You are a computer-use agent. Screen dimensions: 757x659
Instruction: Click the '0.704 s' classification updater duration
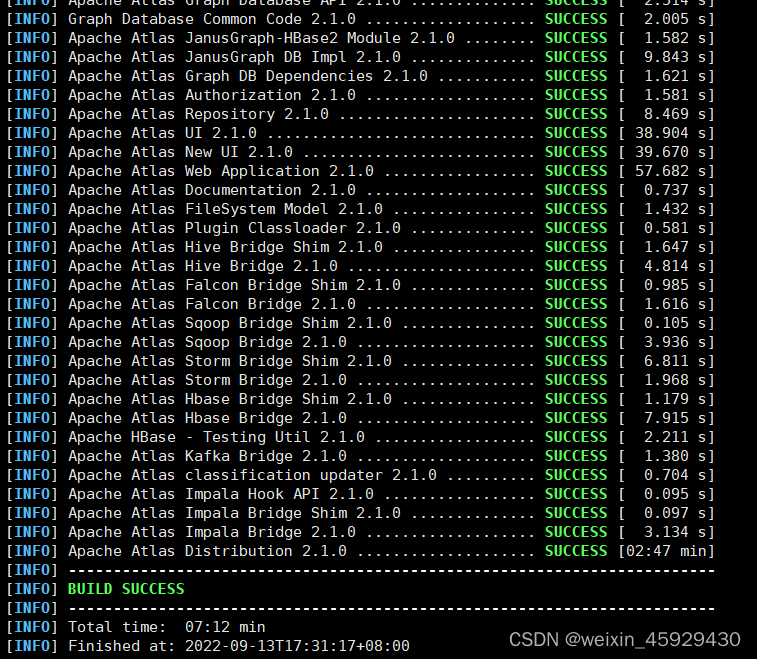click(675, 475)
